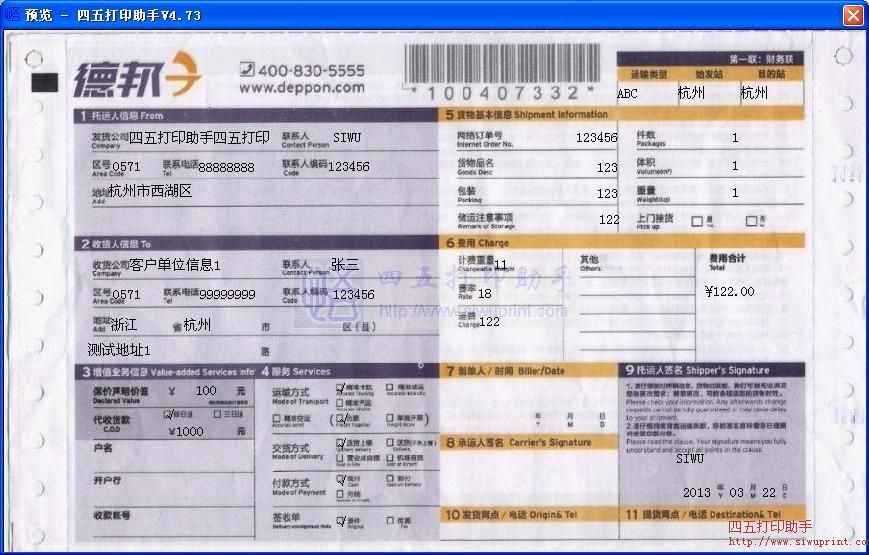Check the 'Freight Alone' box
The height and width of the screenshot is (555, 869).
390,418
